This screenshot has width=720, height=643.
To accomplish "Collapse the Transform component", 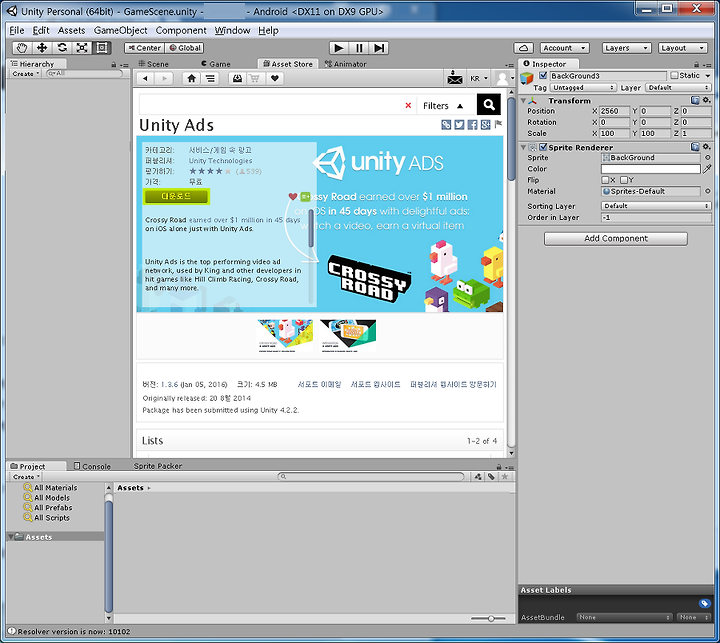I will click(523, 100).
